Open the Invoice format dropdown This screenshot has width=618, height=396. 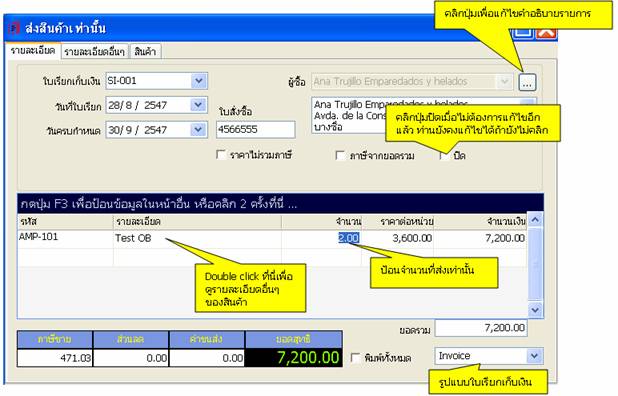point(534,356)
